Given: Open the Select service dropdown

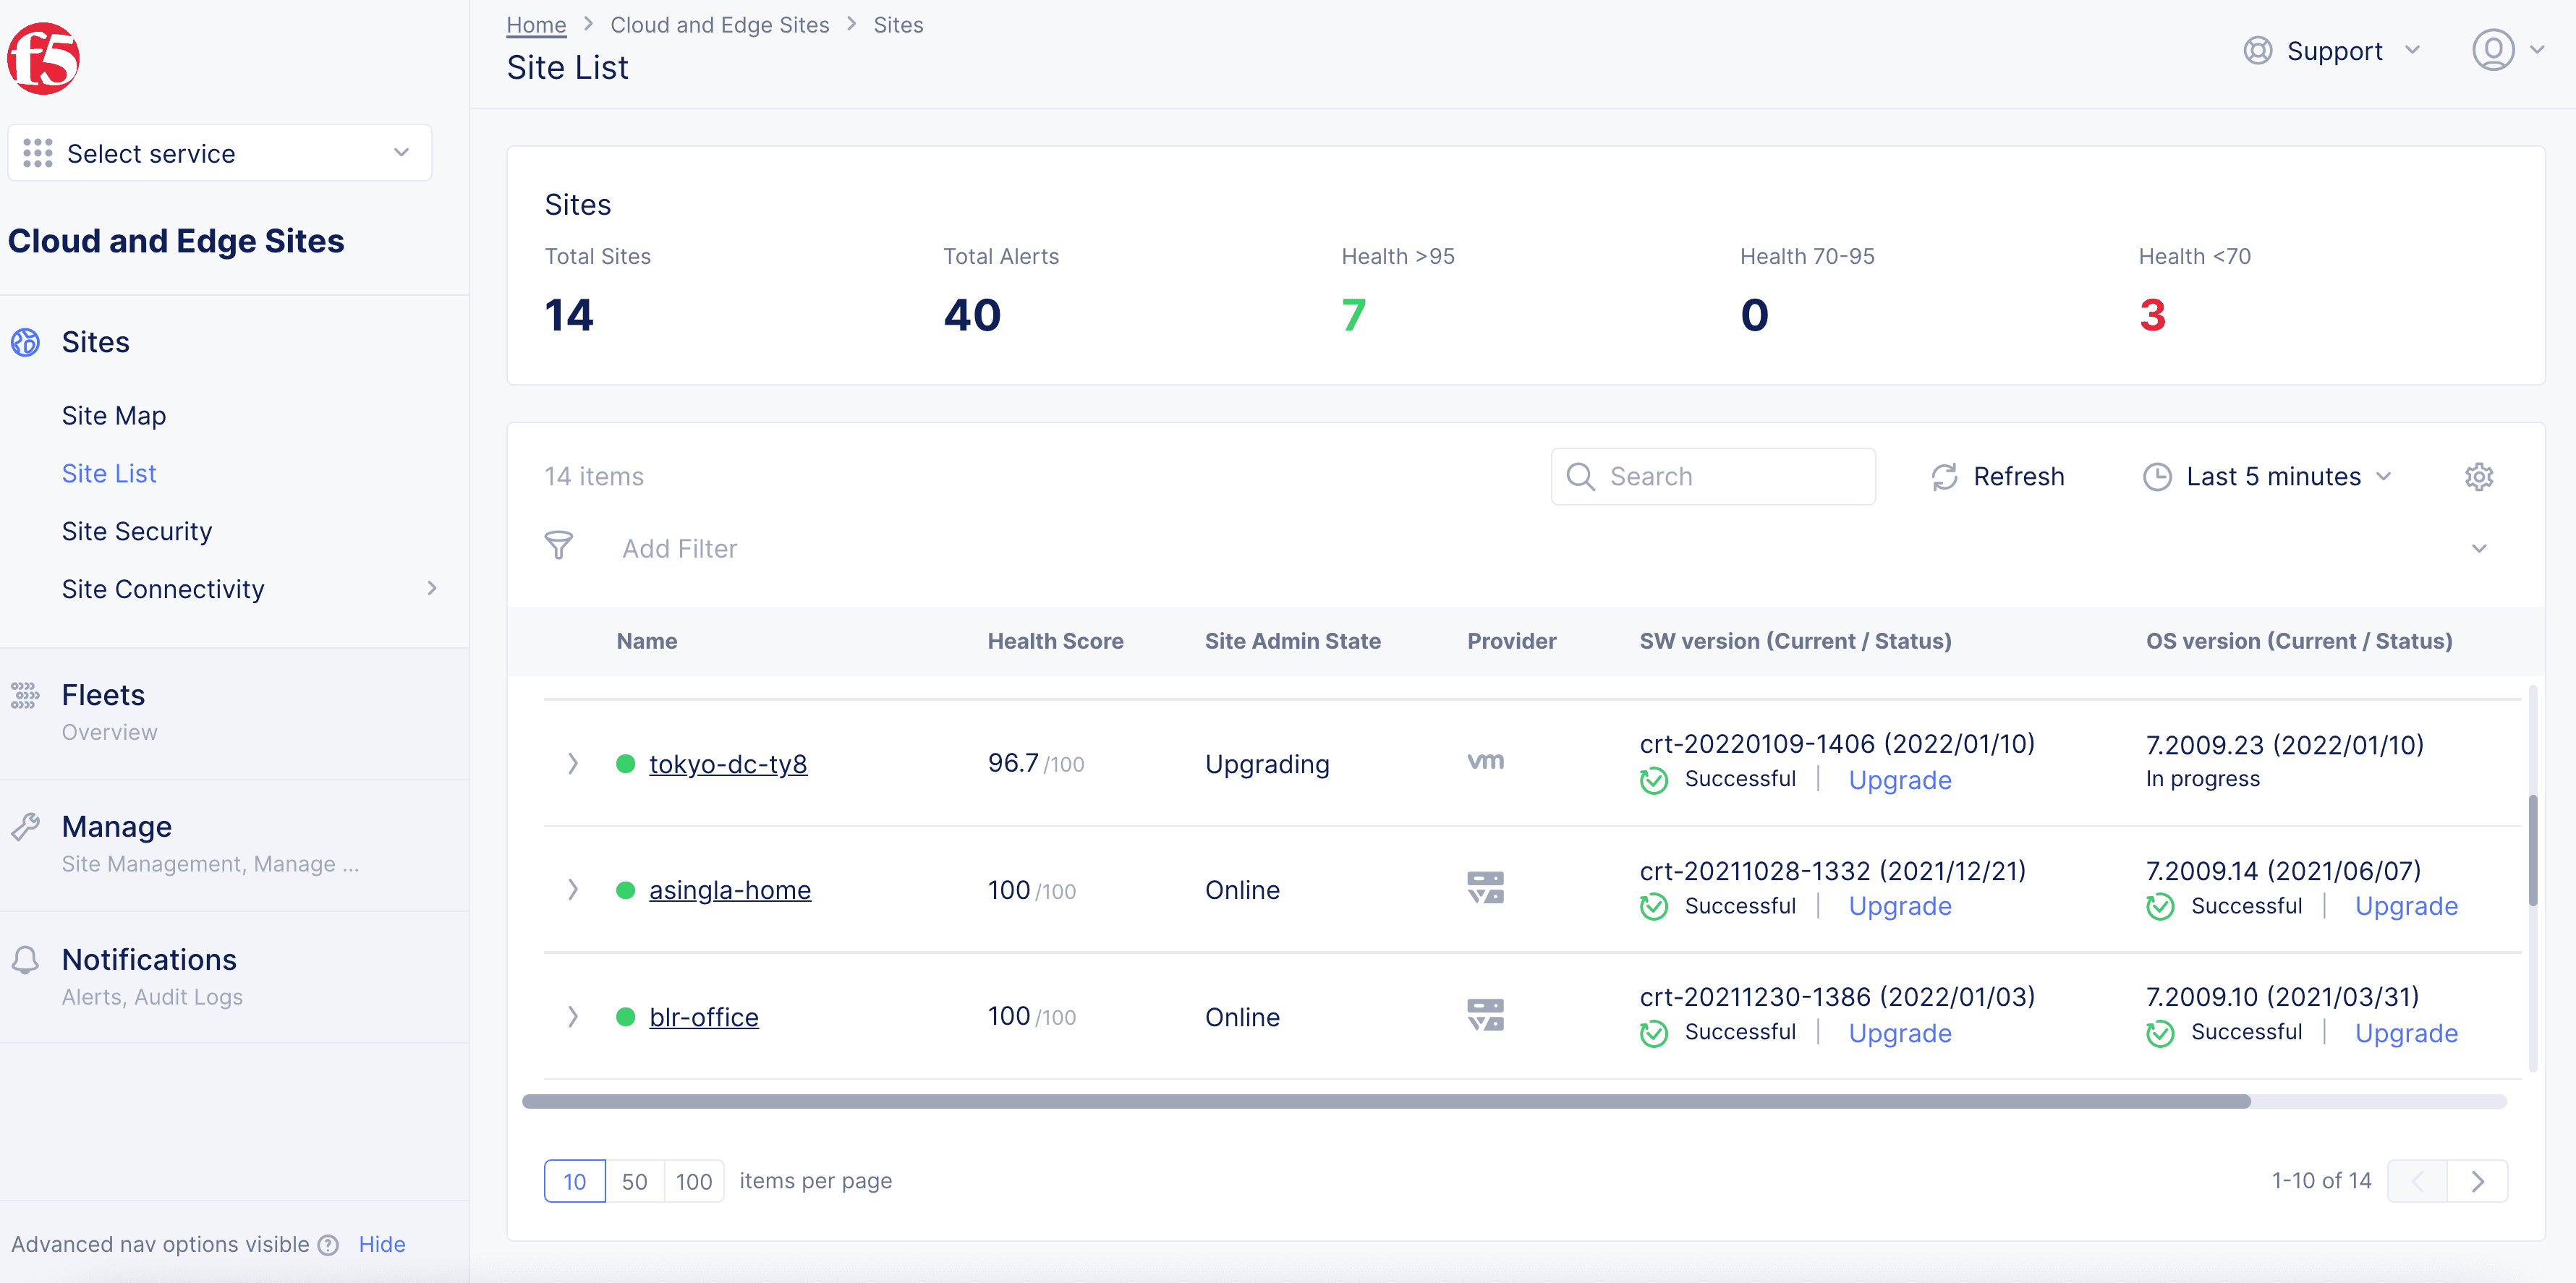Looking at the screenshot, I should coord(219,153).
